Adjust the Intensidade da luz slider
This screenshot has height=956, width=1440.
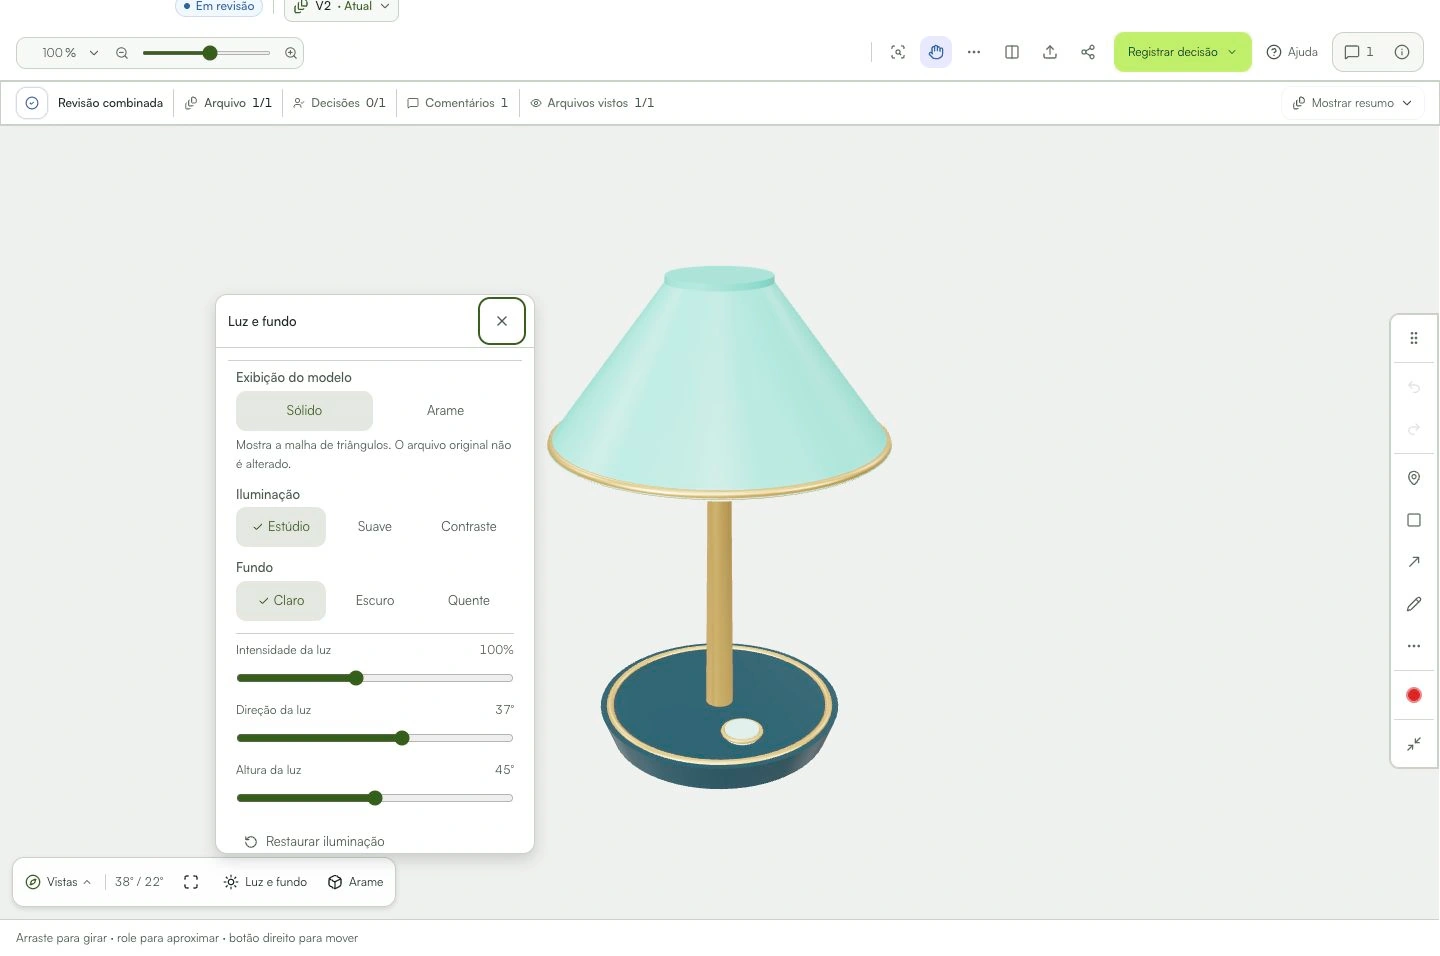pyautogui.click(x=375, y=678)
